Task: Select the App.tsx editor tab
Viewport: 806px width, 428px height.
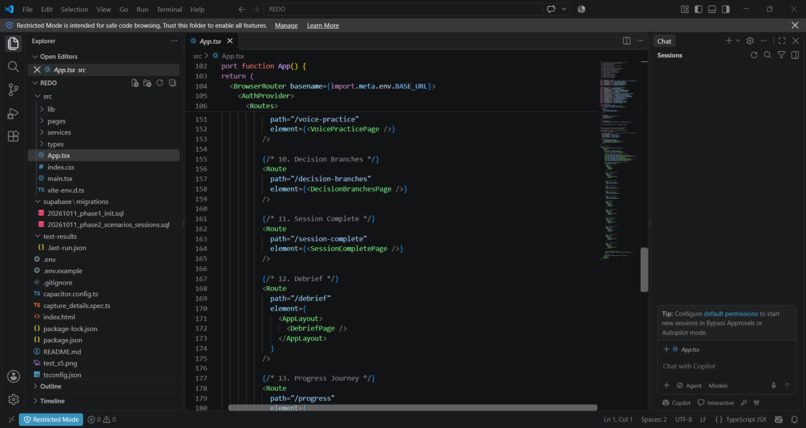Action: 211,41
